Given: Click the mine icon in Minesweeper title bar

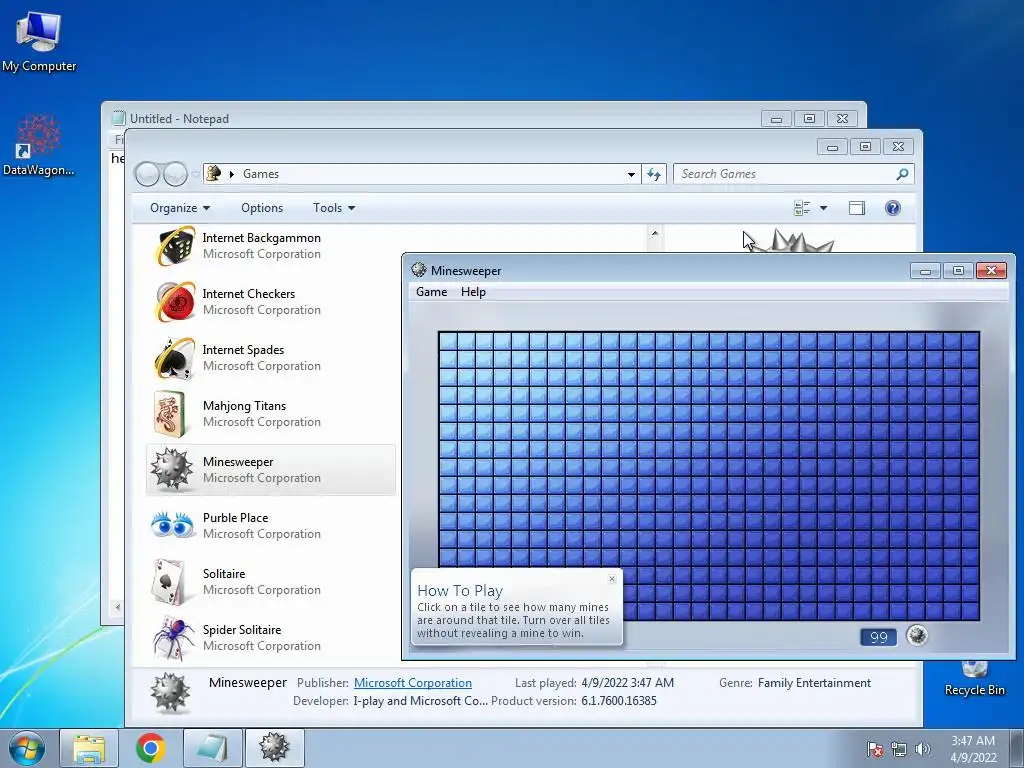Looking at the screenshot, I should 419,270.
